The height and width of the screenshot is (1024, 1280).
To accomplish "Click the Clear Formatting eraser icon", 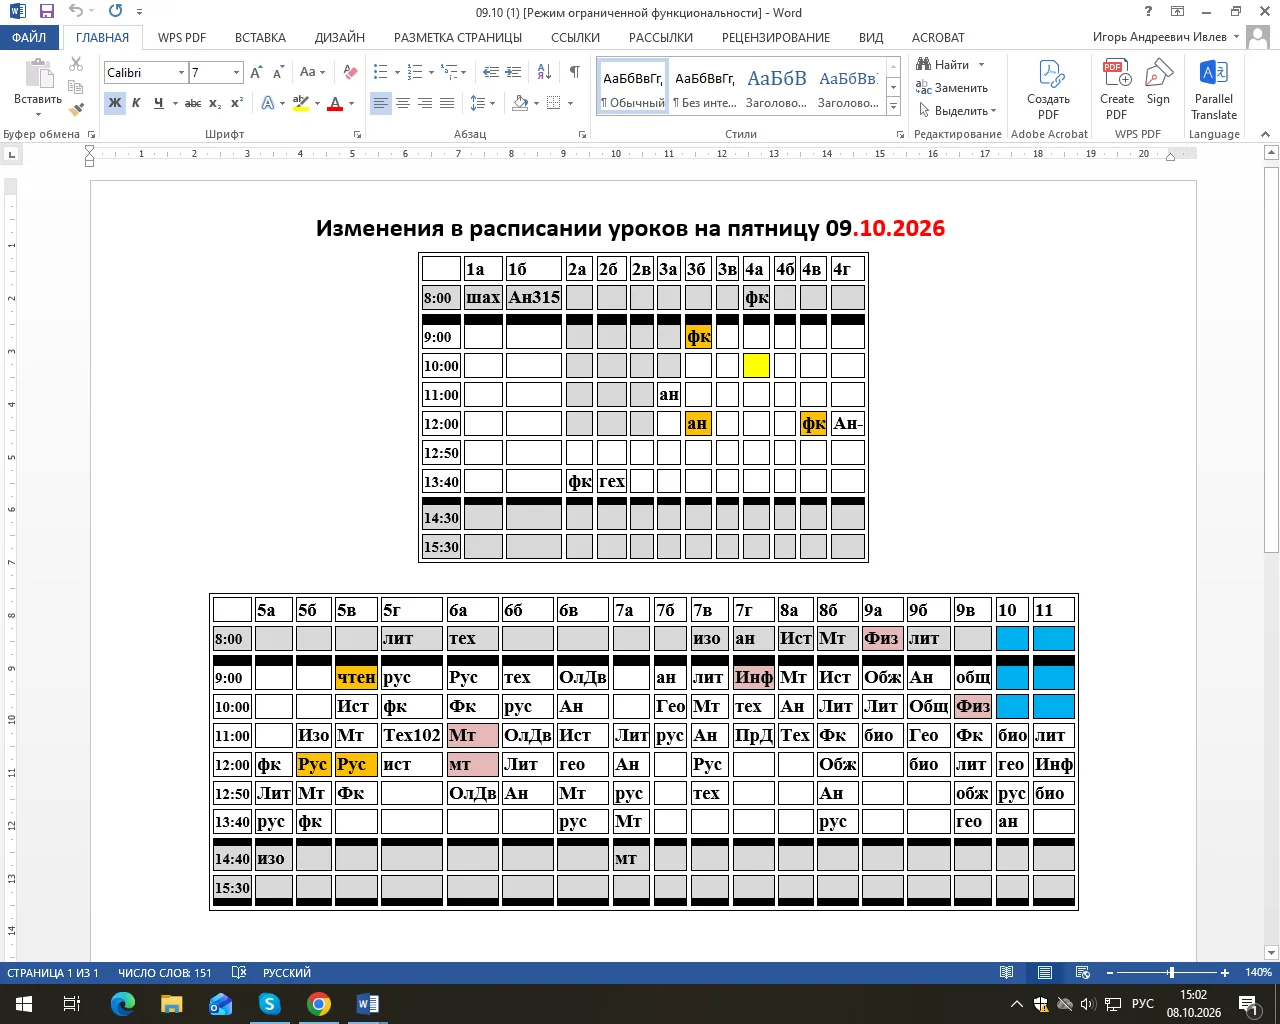I will pos(350,72).
